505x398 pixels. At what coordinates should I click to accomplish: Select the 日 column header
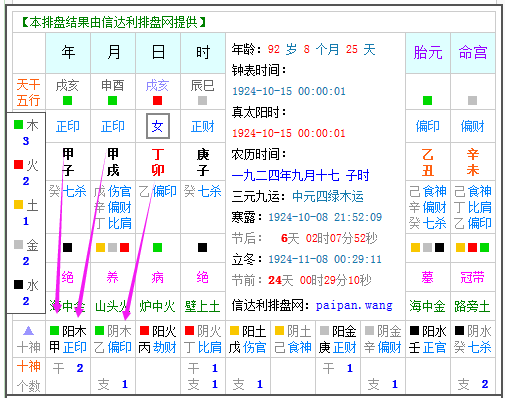(158, 53)
